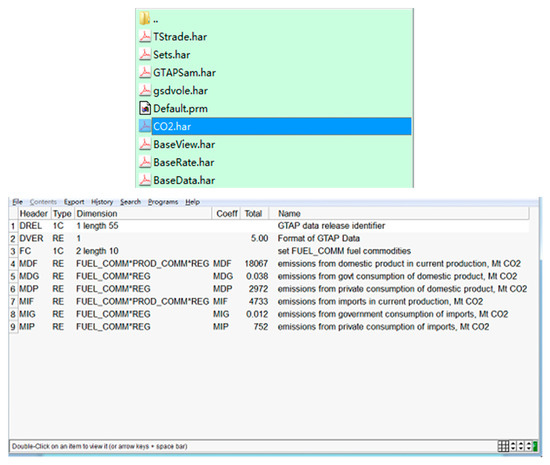Select the Sets.har file icon
The width and height of the screenshot is (550, 465).
[145, 54]
